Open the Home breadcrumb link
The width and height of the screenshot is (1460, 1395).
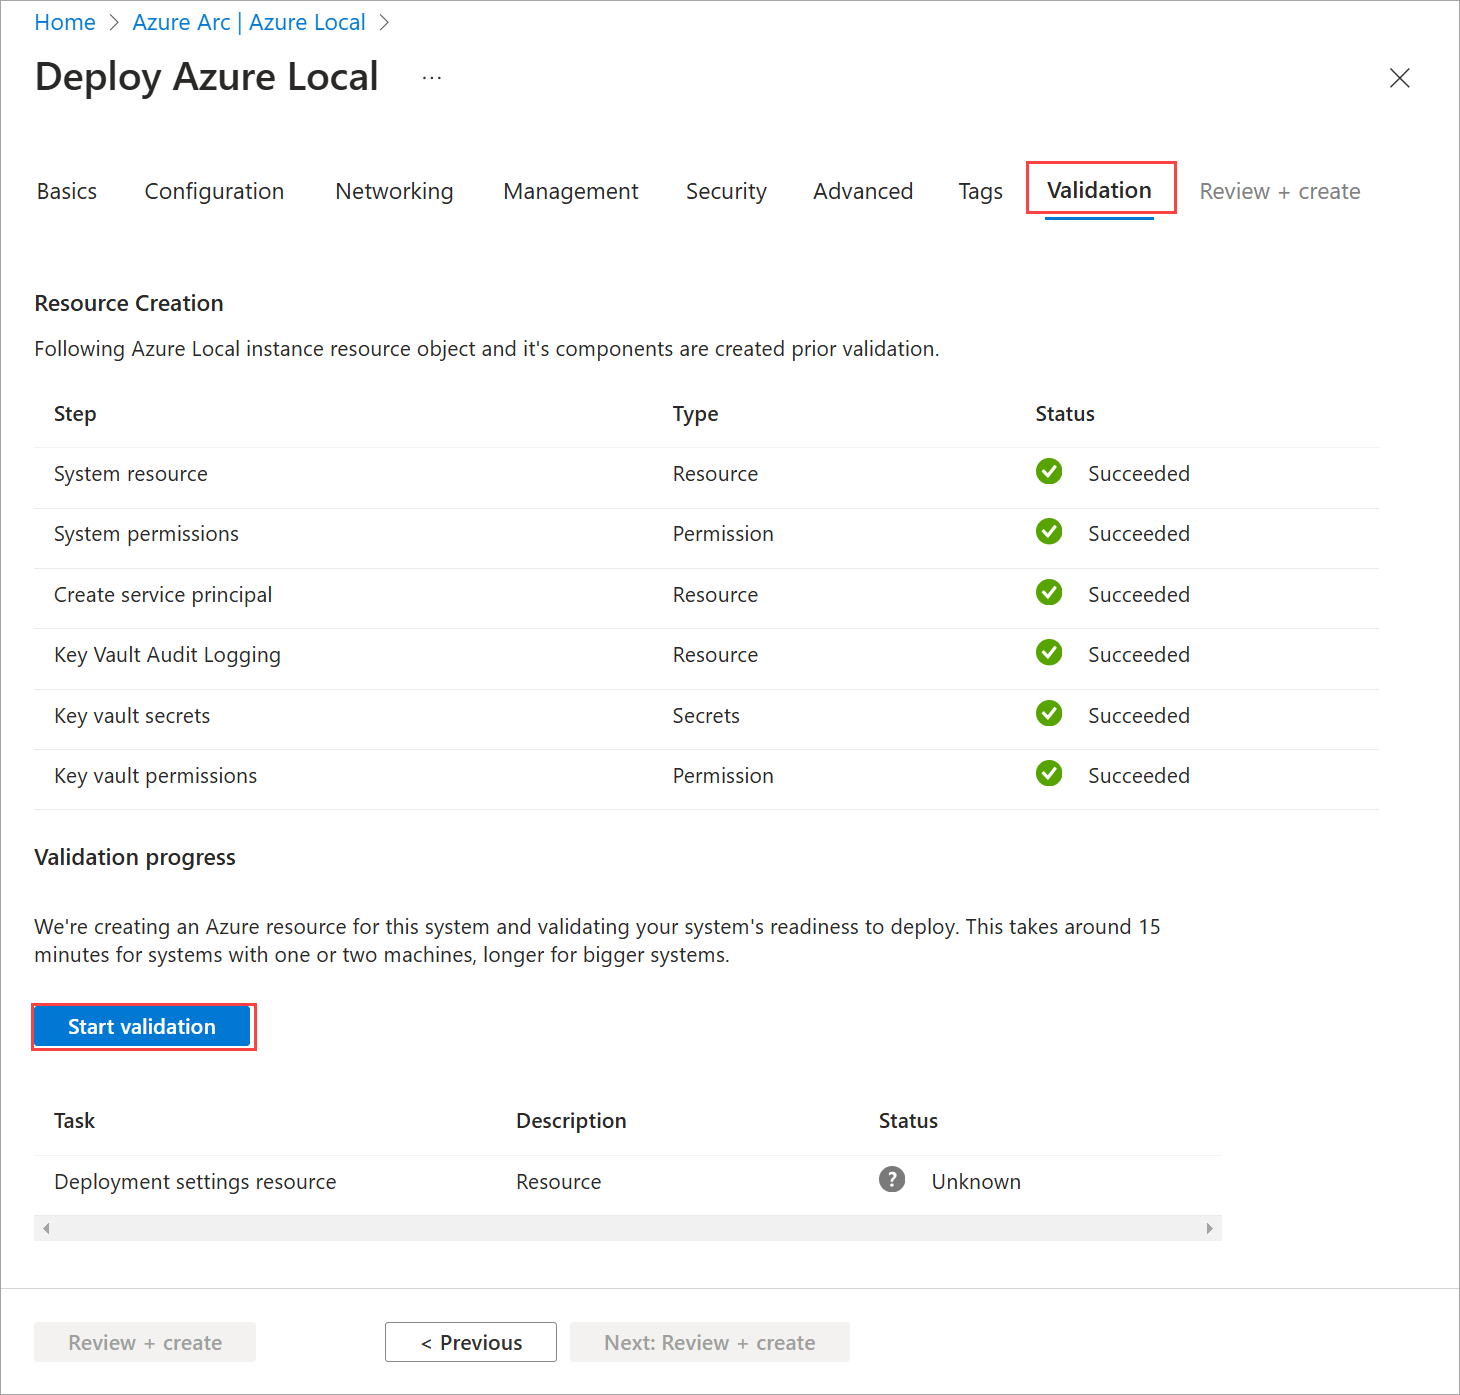(65, 22)
